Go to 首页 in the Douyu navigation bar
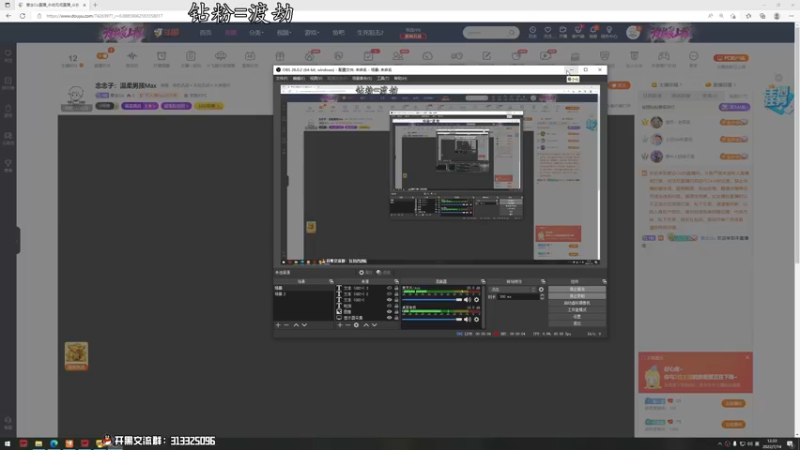This screenshot has height=450, width=800. [x=206, y=33]
